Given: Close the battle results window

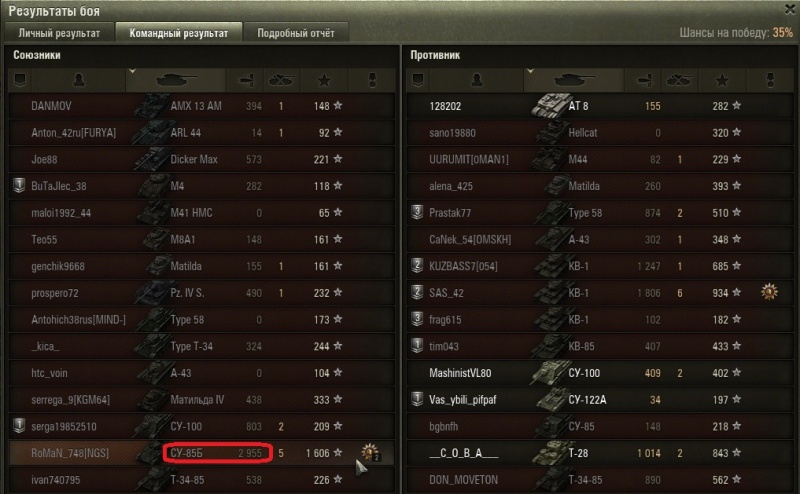Looking at the screenshot, I should coord(790,9).
